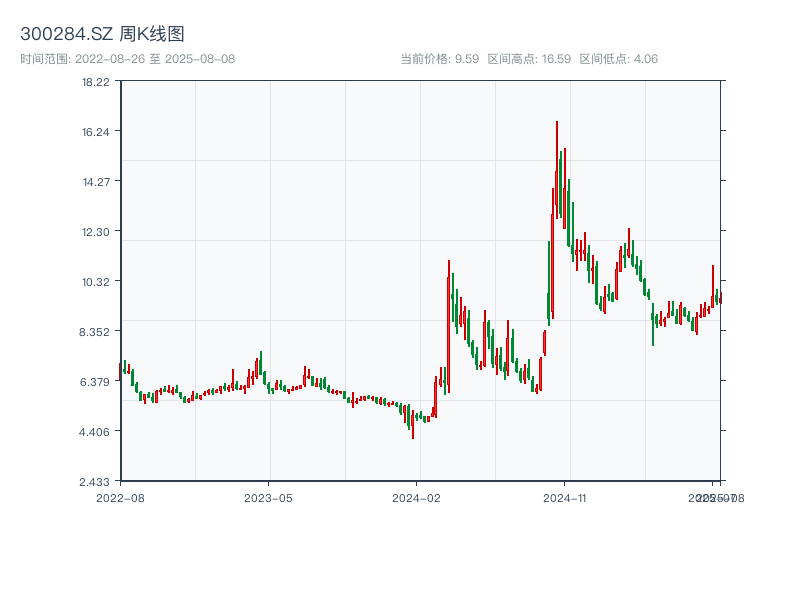Click x-axis label 2023-05
Image resolution: width=800 pixels, height=600 pixels.
[268, 498]
